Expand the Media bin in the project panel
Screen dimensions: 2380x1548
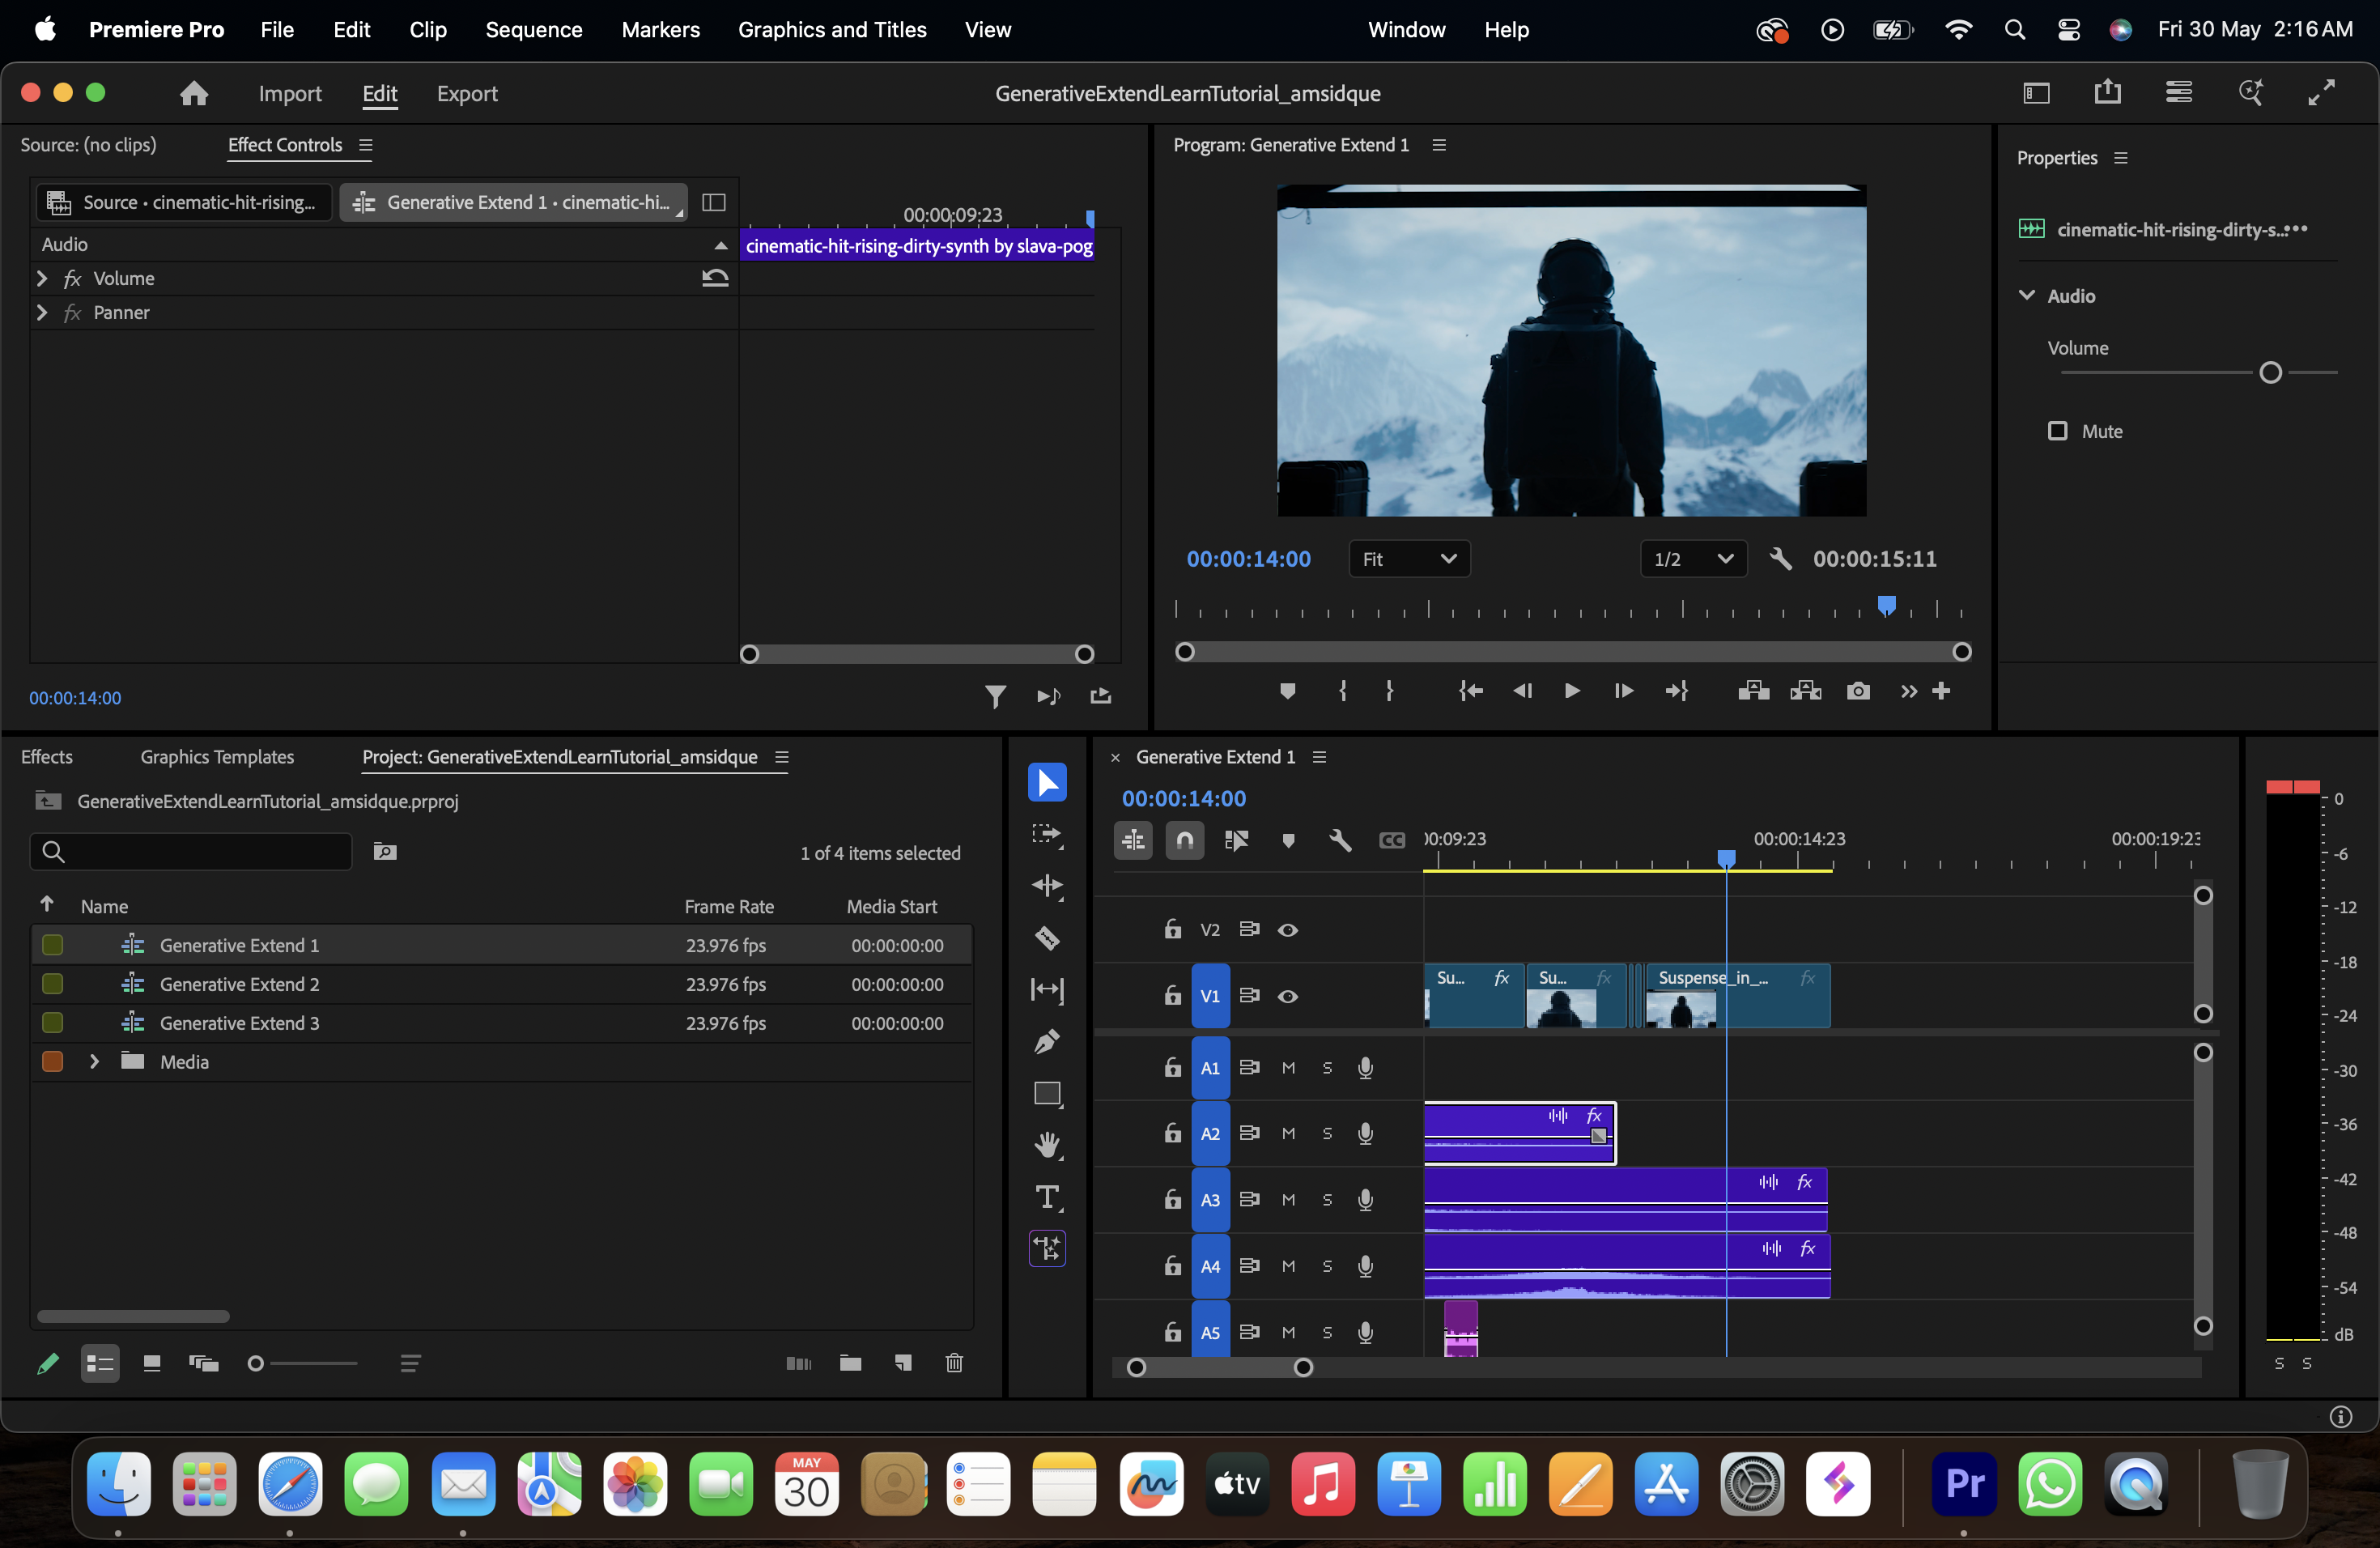click(95, 1062)
